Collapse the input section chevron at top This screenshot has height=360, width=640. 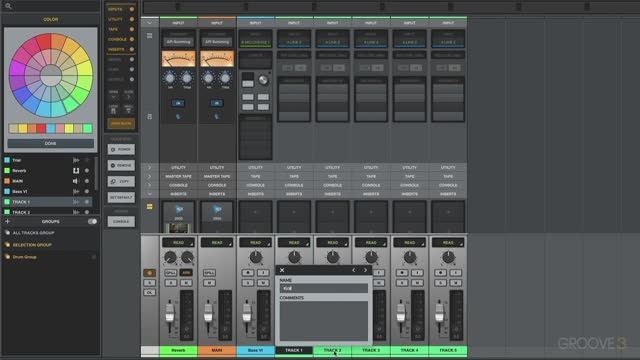149,23
